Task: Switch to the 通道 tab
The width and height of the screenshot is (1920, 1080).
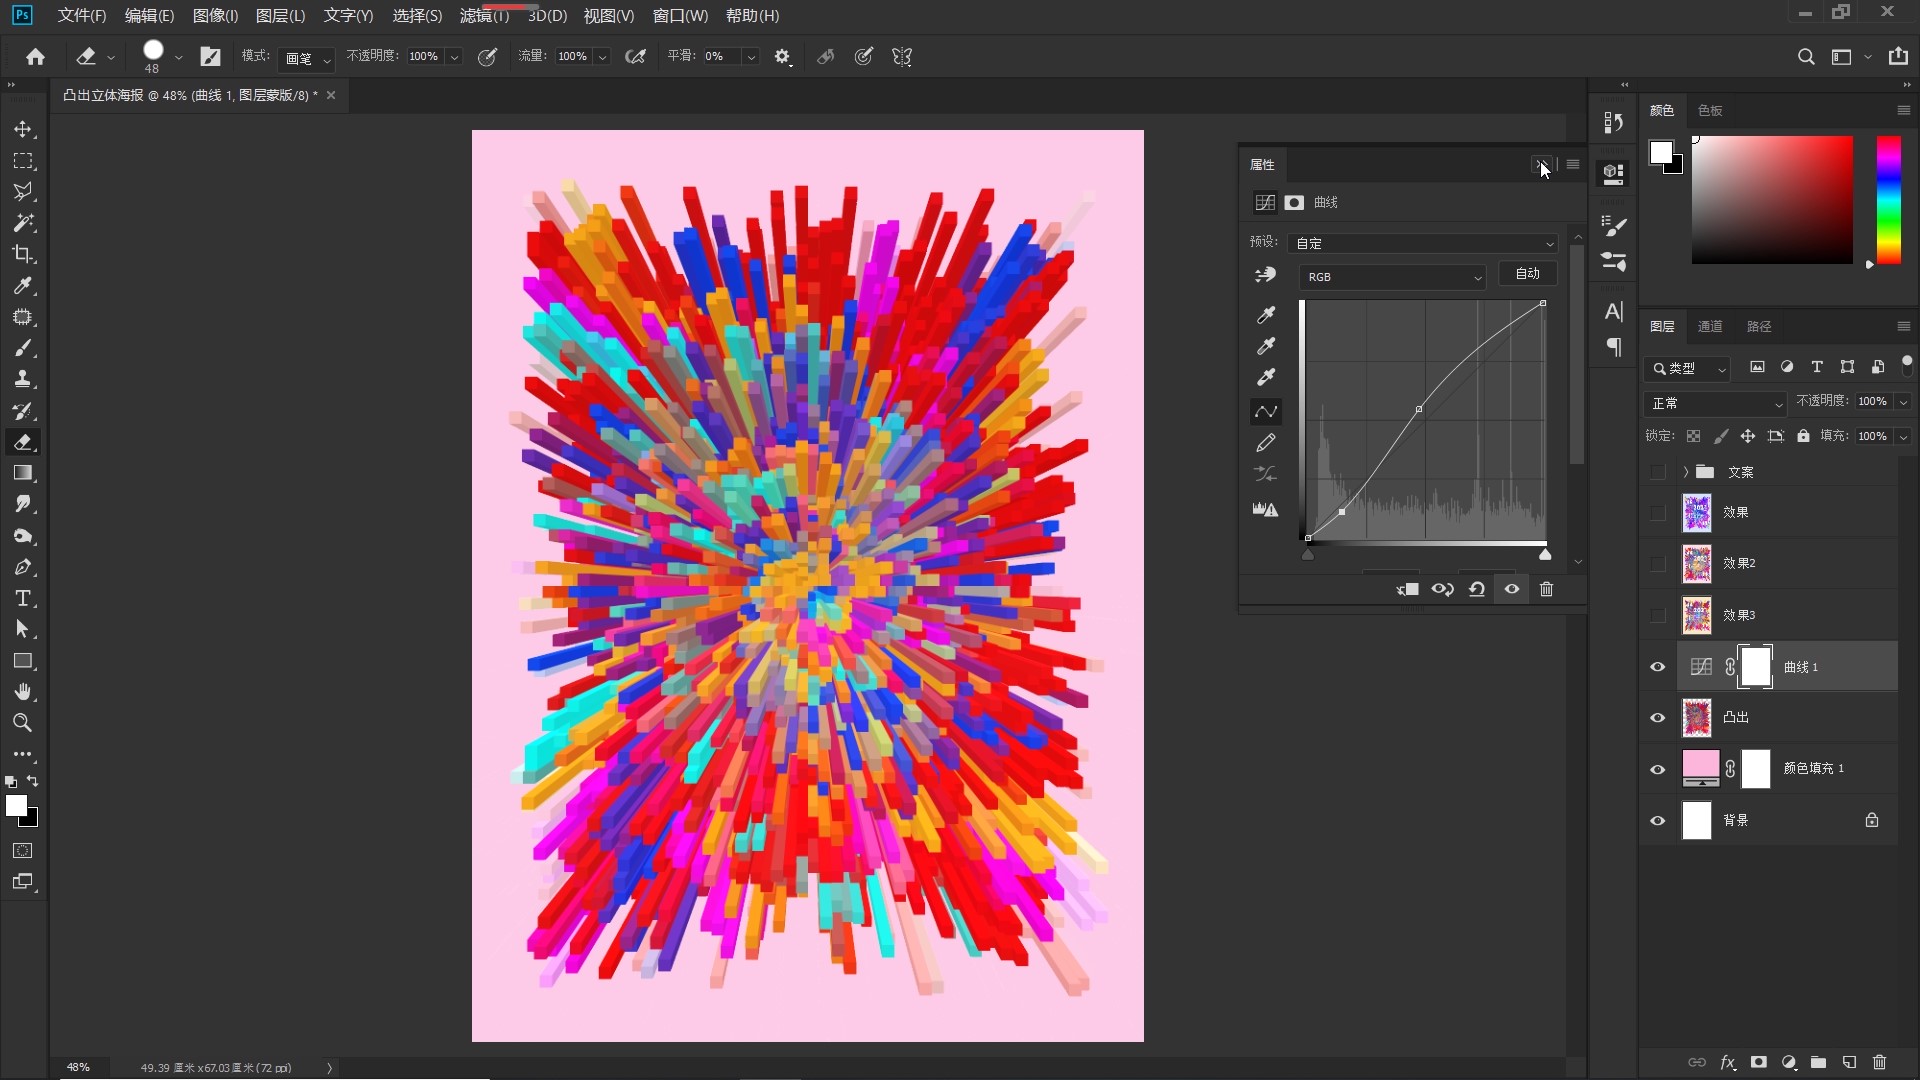Action: click(x=1709, y=327)
